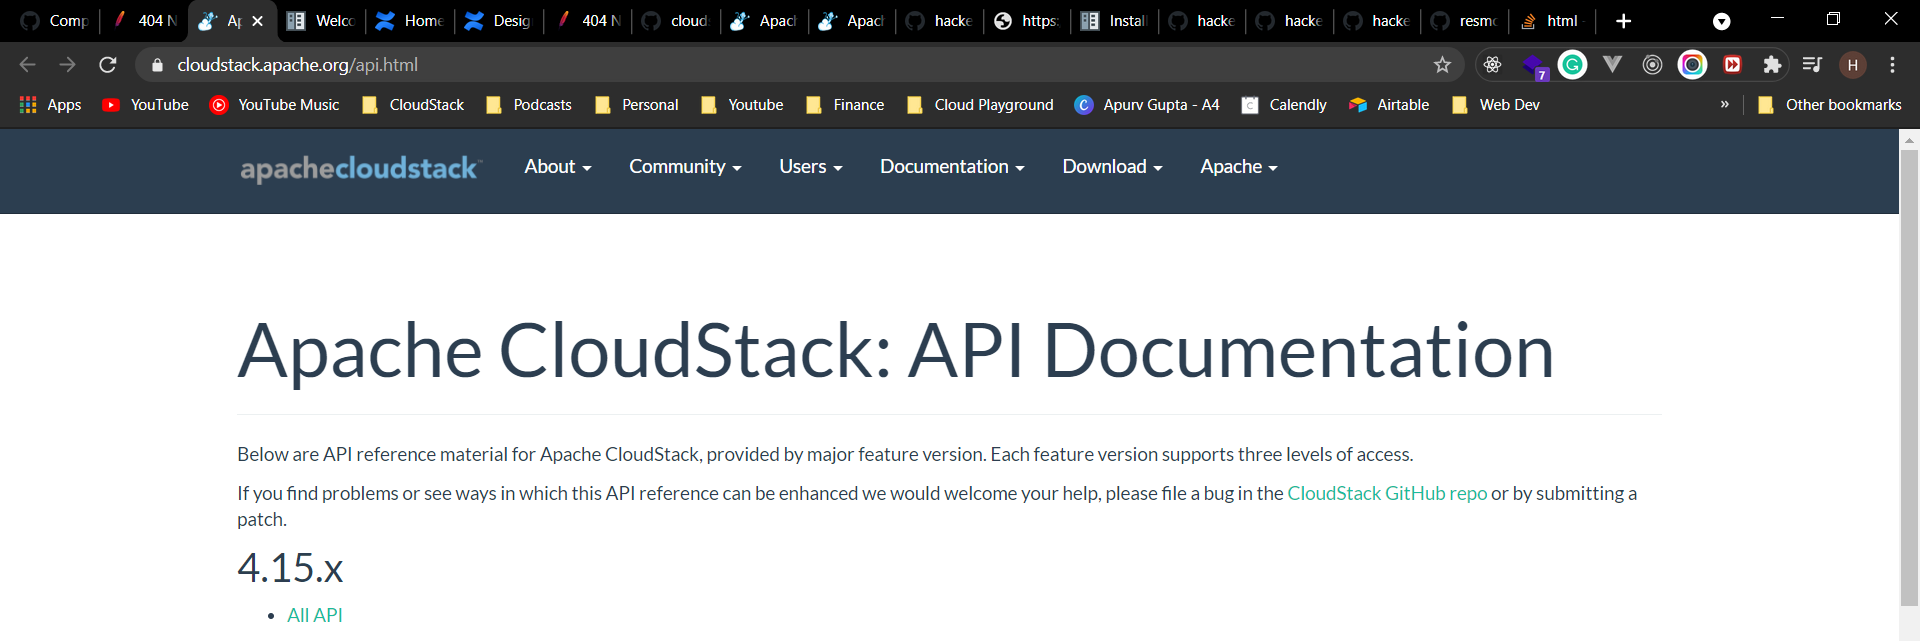Expand the Download navigation menu

pos(1112,167)
